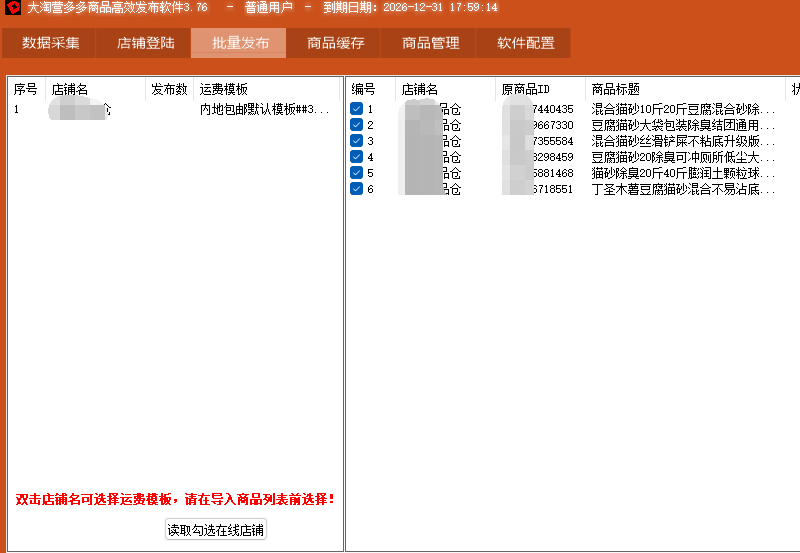
Task: Toggle the checkbox for product row 3
Action: [357, 141]
